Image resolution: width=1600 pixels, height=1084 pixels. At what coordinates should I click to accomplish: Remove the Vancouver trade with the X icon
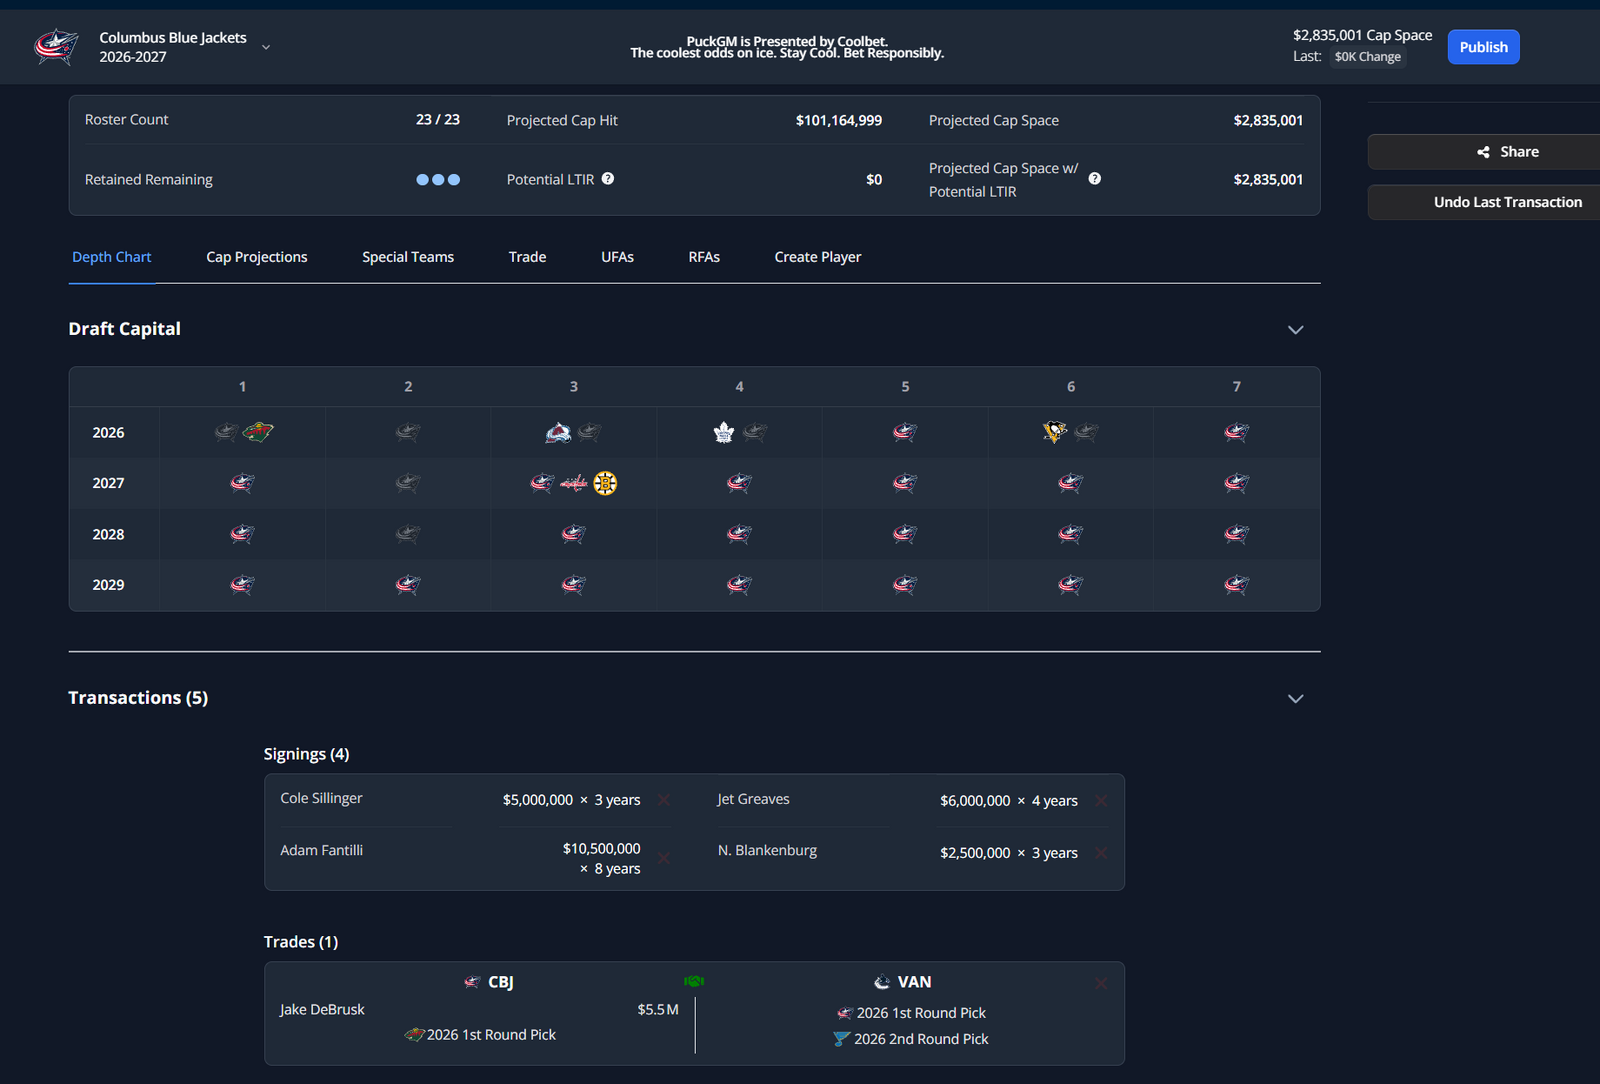coord(1101,983)
